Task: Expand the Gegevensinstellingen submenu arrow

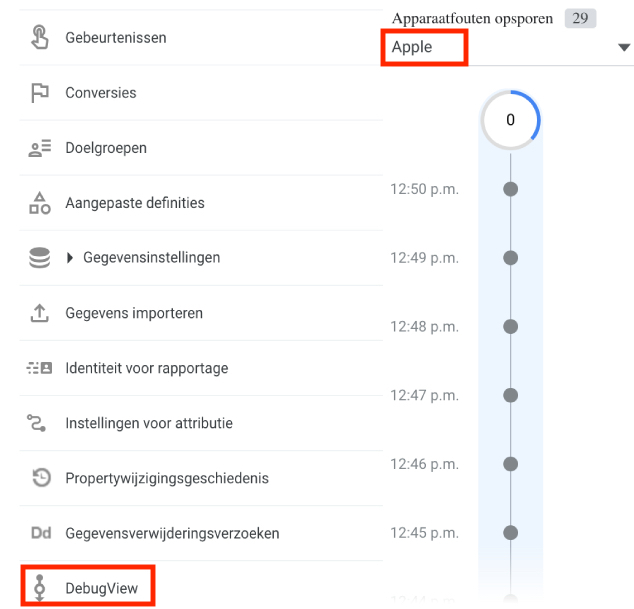Action: click(x=70, y=258)
